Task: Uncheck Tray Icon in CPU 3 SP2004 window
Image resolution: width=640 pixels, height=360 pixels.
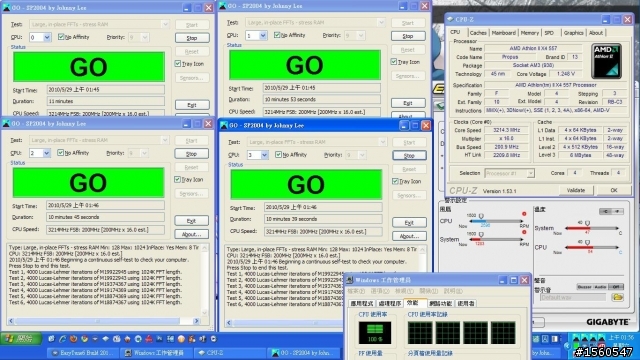Action: 395,181
